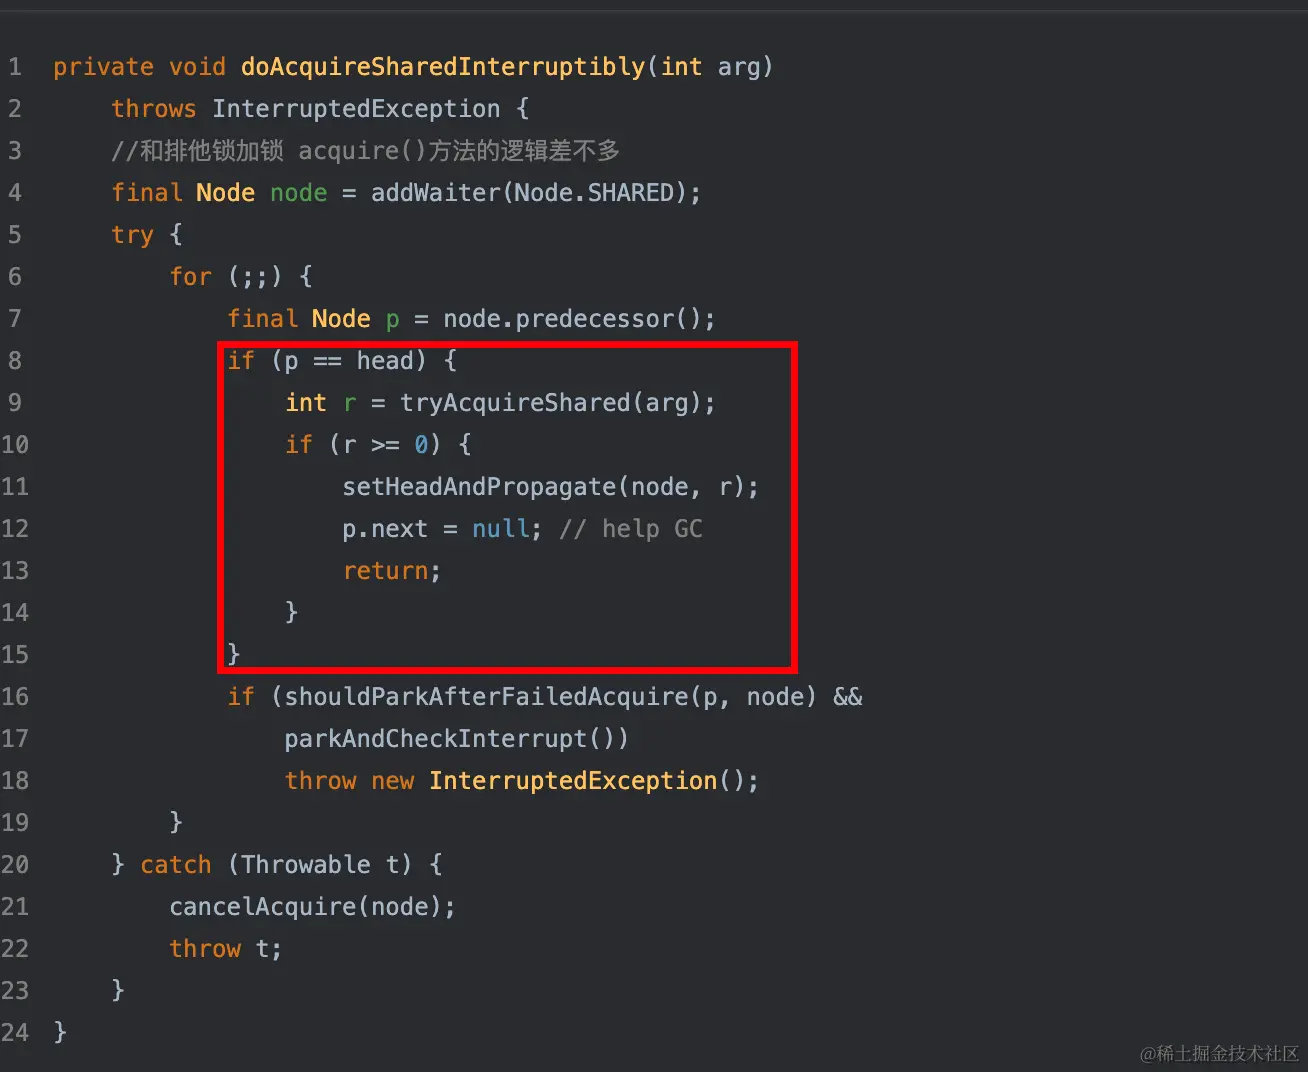
Task: Click line number 24 in gutter
Action: [15, 1033]
